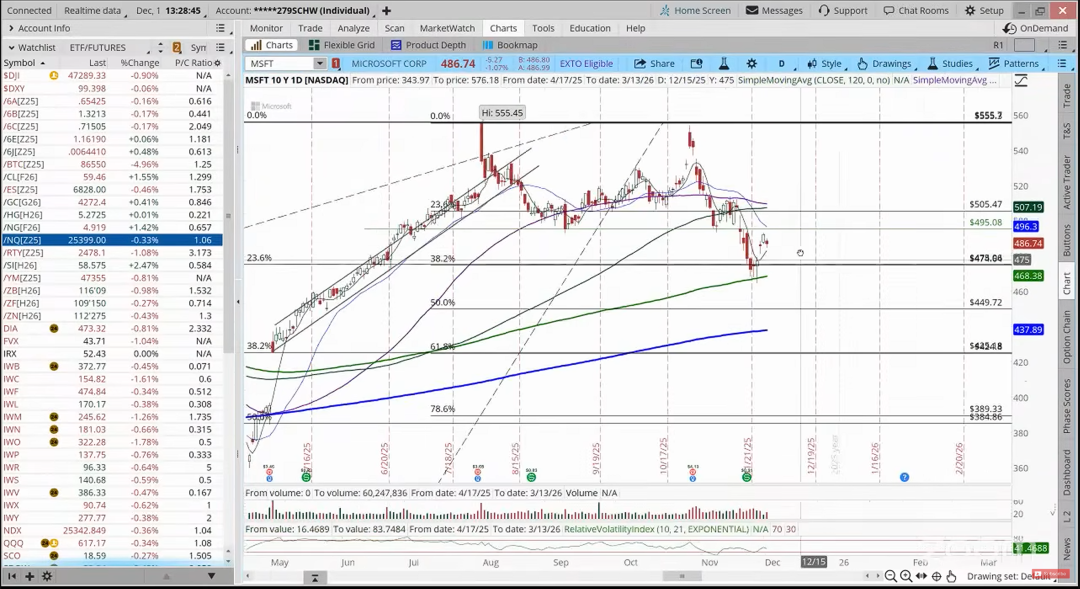Viewport: 1080px width, 589px height.
Task: Expand the Account Info section
Action: 12,28
